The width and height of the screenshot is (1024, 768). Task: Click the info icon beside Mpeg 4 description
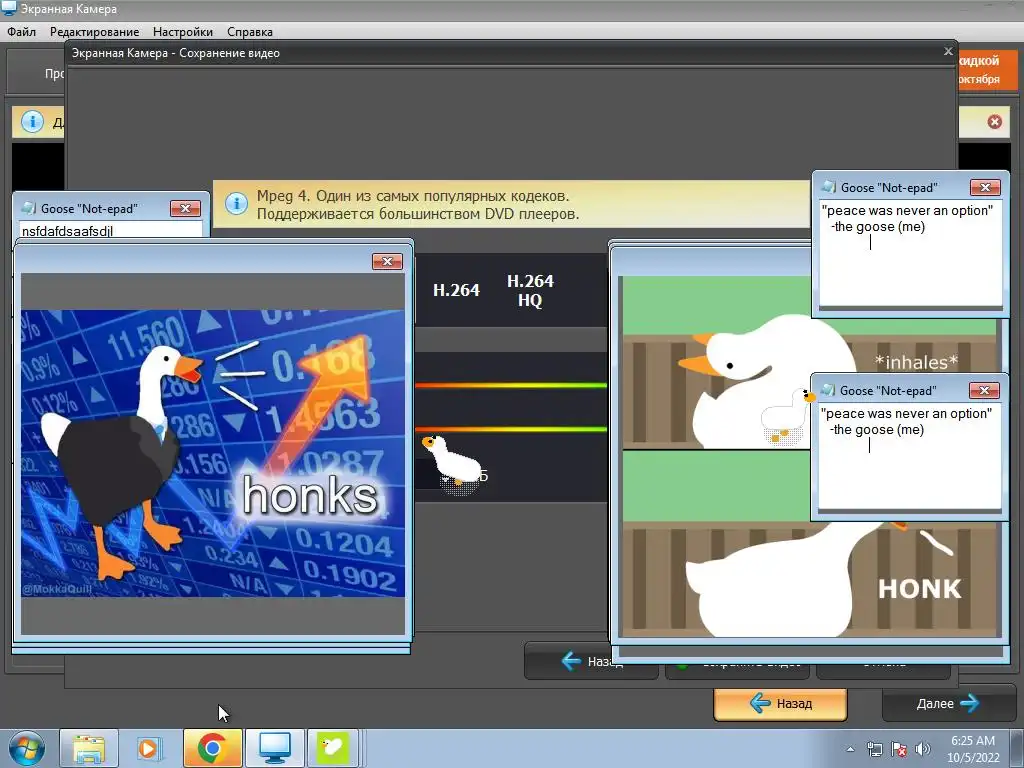(236, 204)
